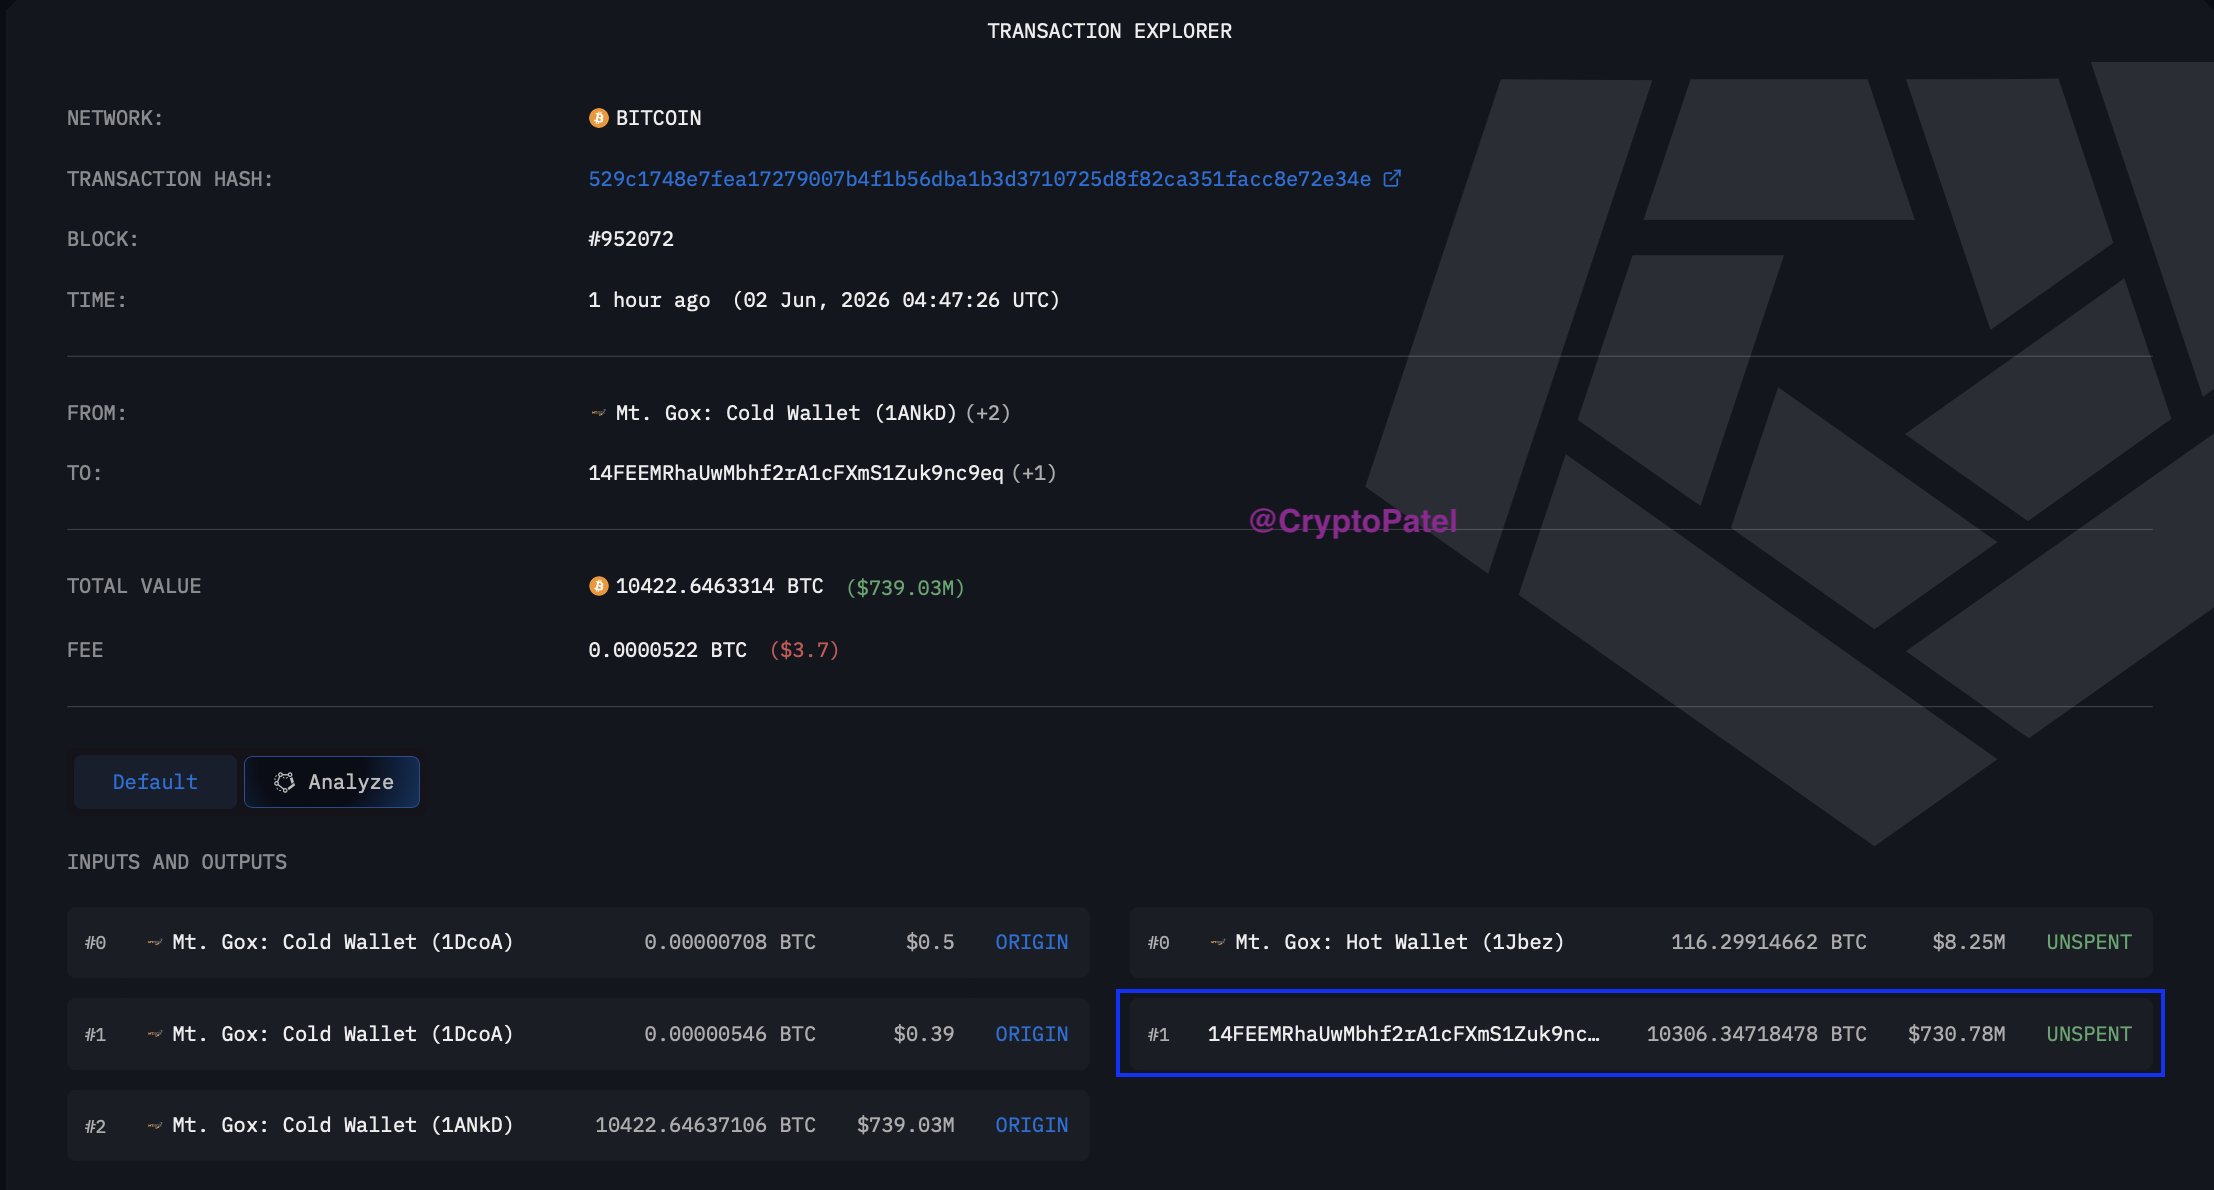Open the transaction hash 529c1748... link
This screenshot has width=2214, height=1190.
(x=980, y=179)
